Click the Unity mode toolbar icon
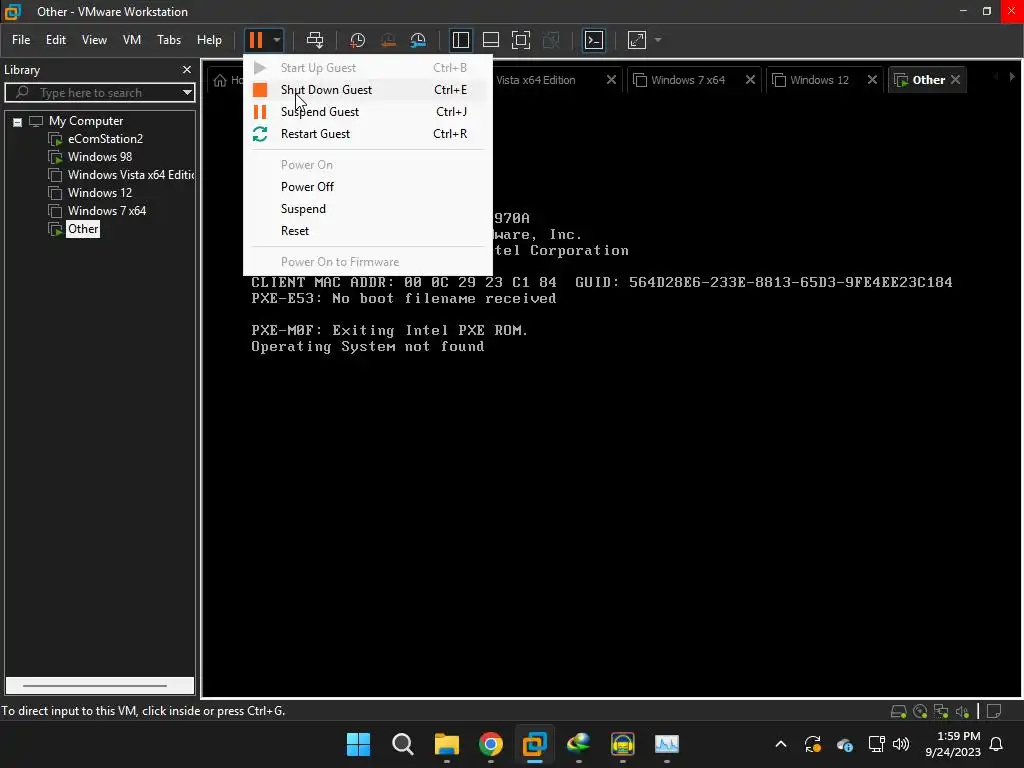This screenshot has width=1024, height=768. coord(551,40)
